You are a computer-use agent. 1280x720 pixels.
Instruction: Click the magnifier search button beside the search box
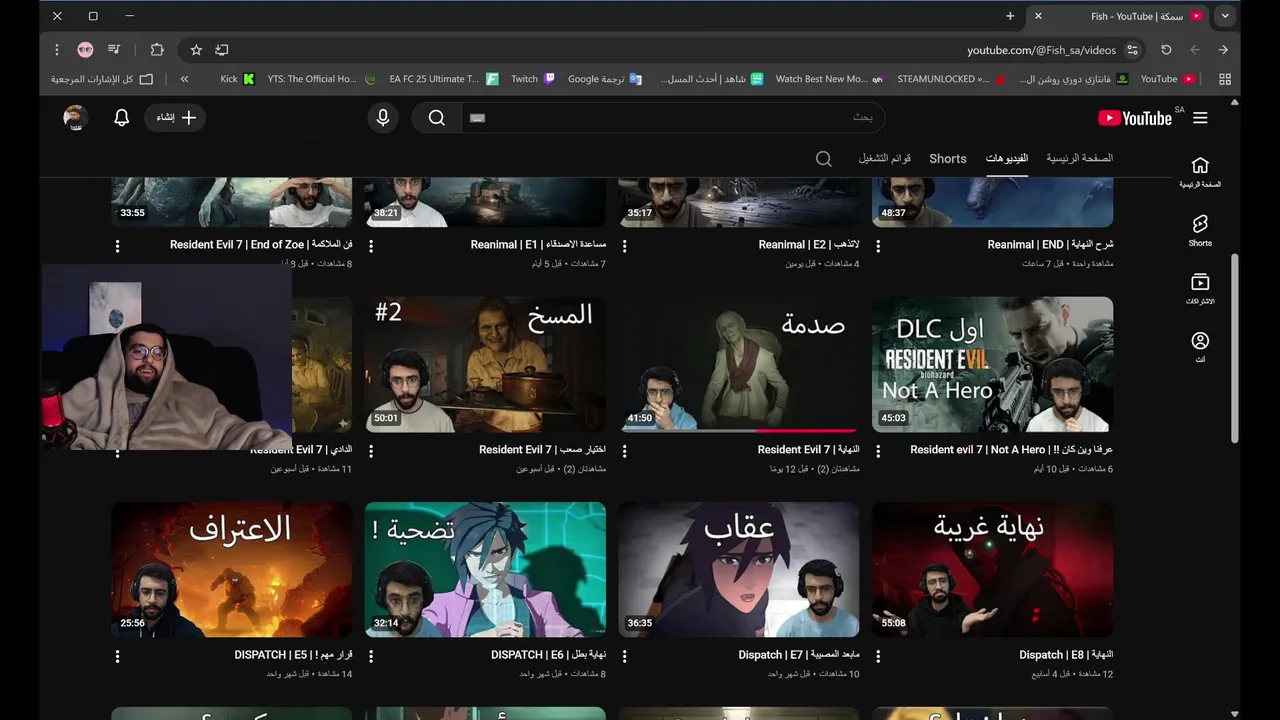(x=437, y=118)
